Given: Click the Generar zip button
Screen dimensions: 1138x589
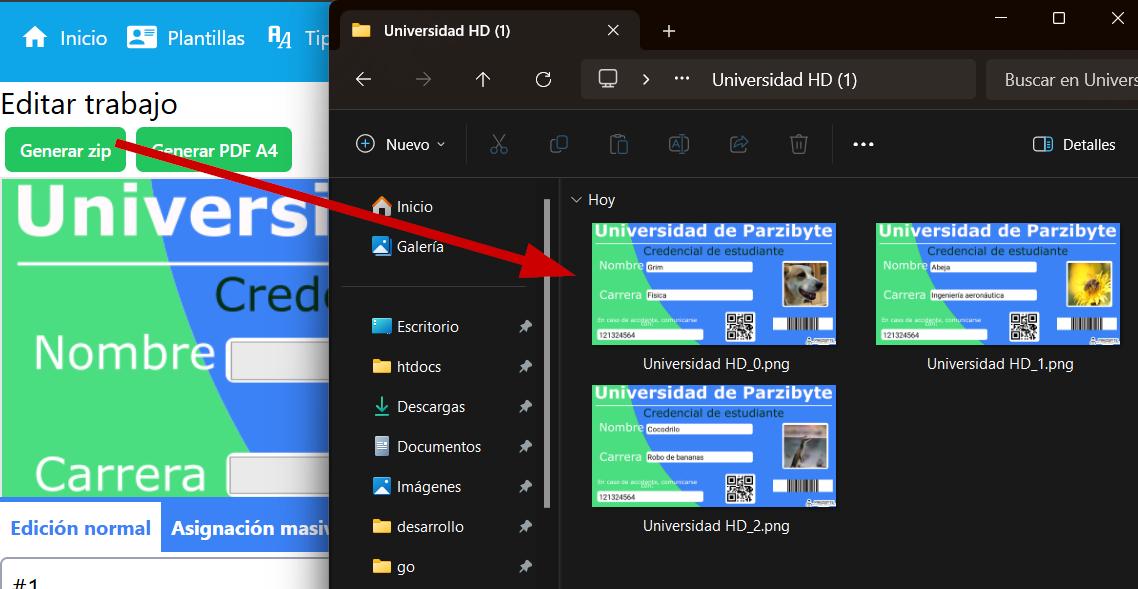Looking at the screenshot, I should (x=65, y=150).
